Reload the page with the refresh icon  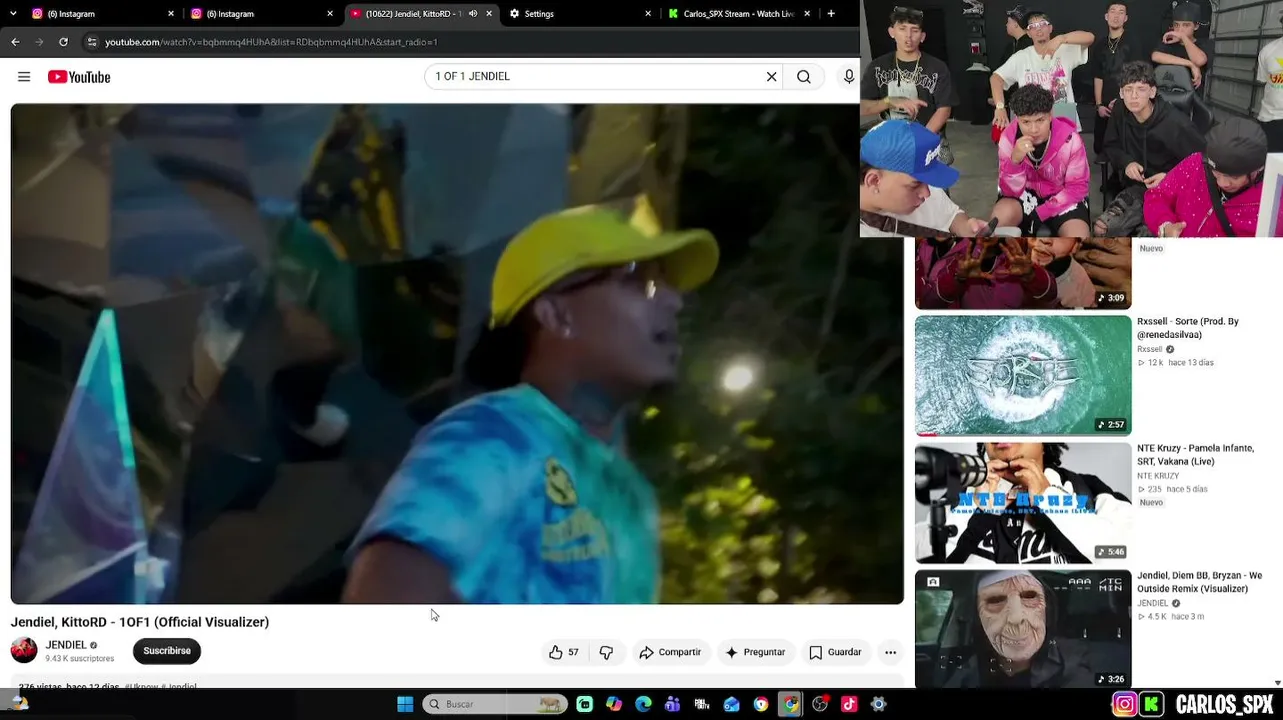[x=63, y=42]
